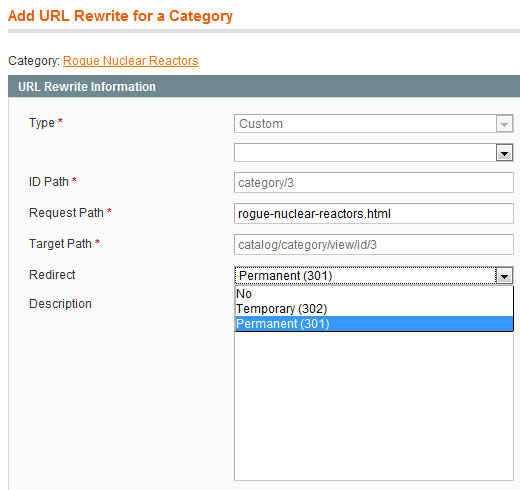Click the Redirect field label
The height and width of the screenshot is (490, 520).
pos(52,275)
